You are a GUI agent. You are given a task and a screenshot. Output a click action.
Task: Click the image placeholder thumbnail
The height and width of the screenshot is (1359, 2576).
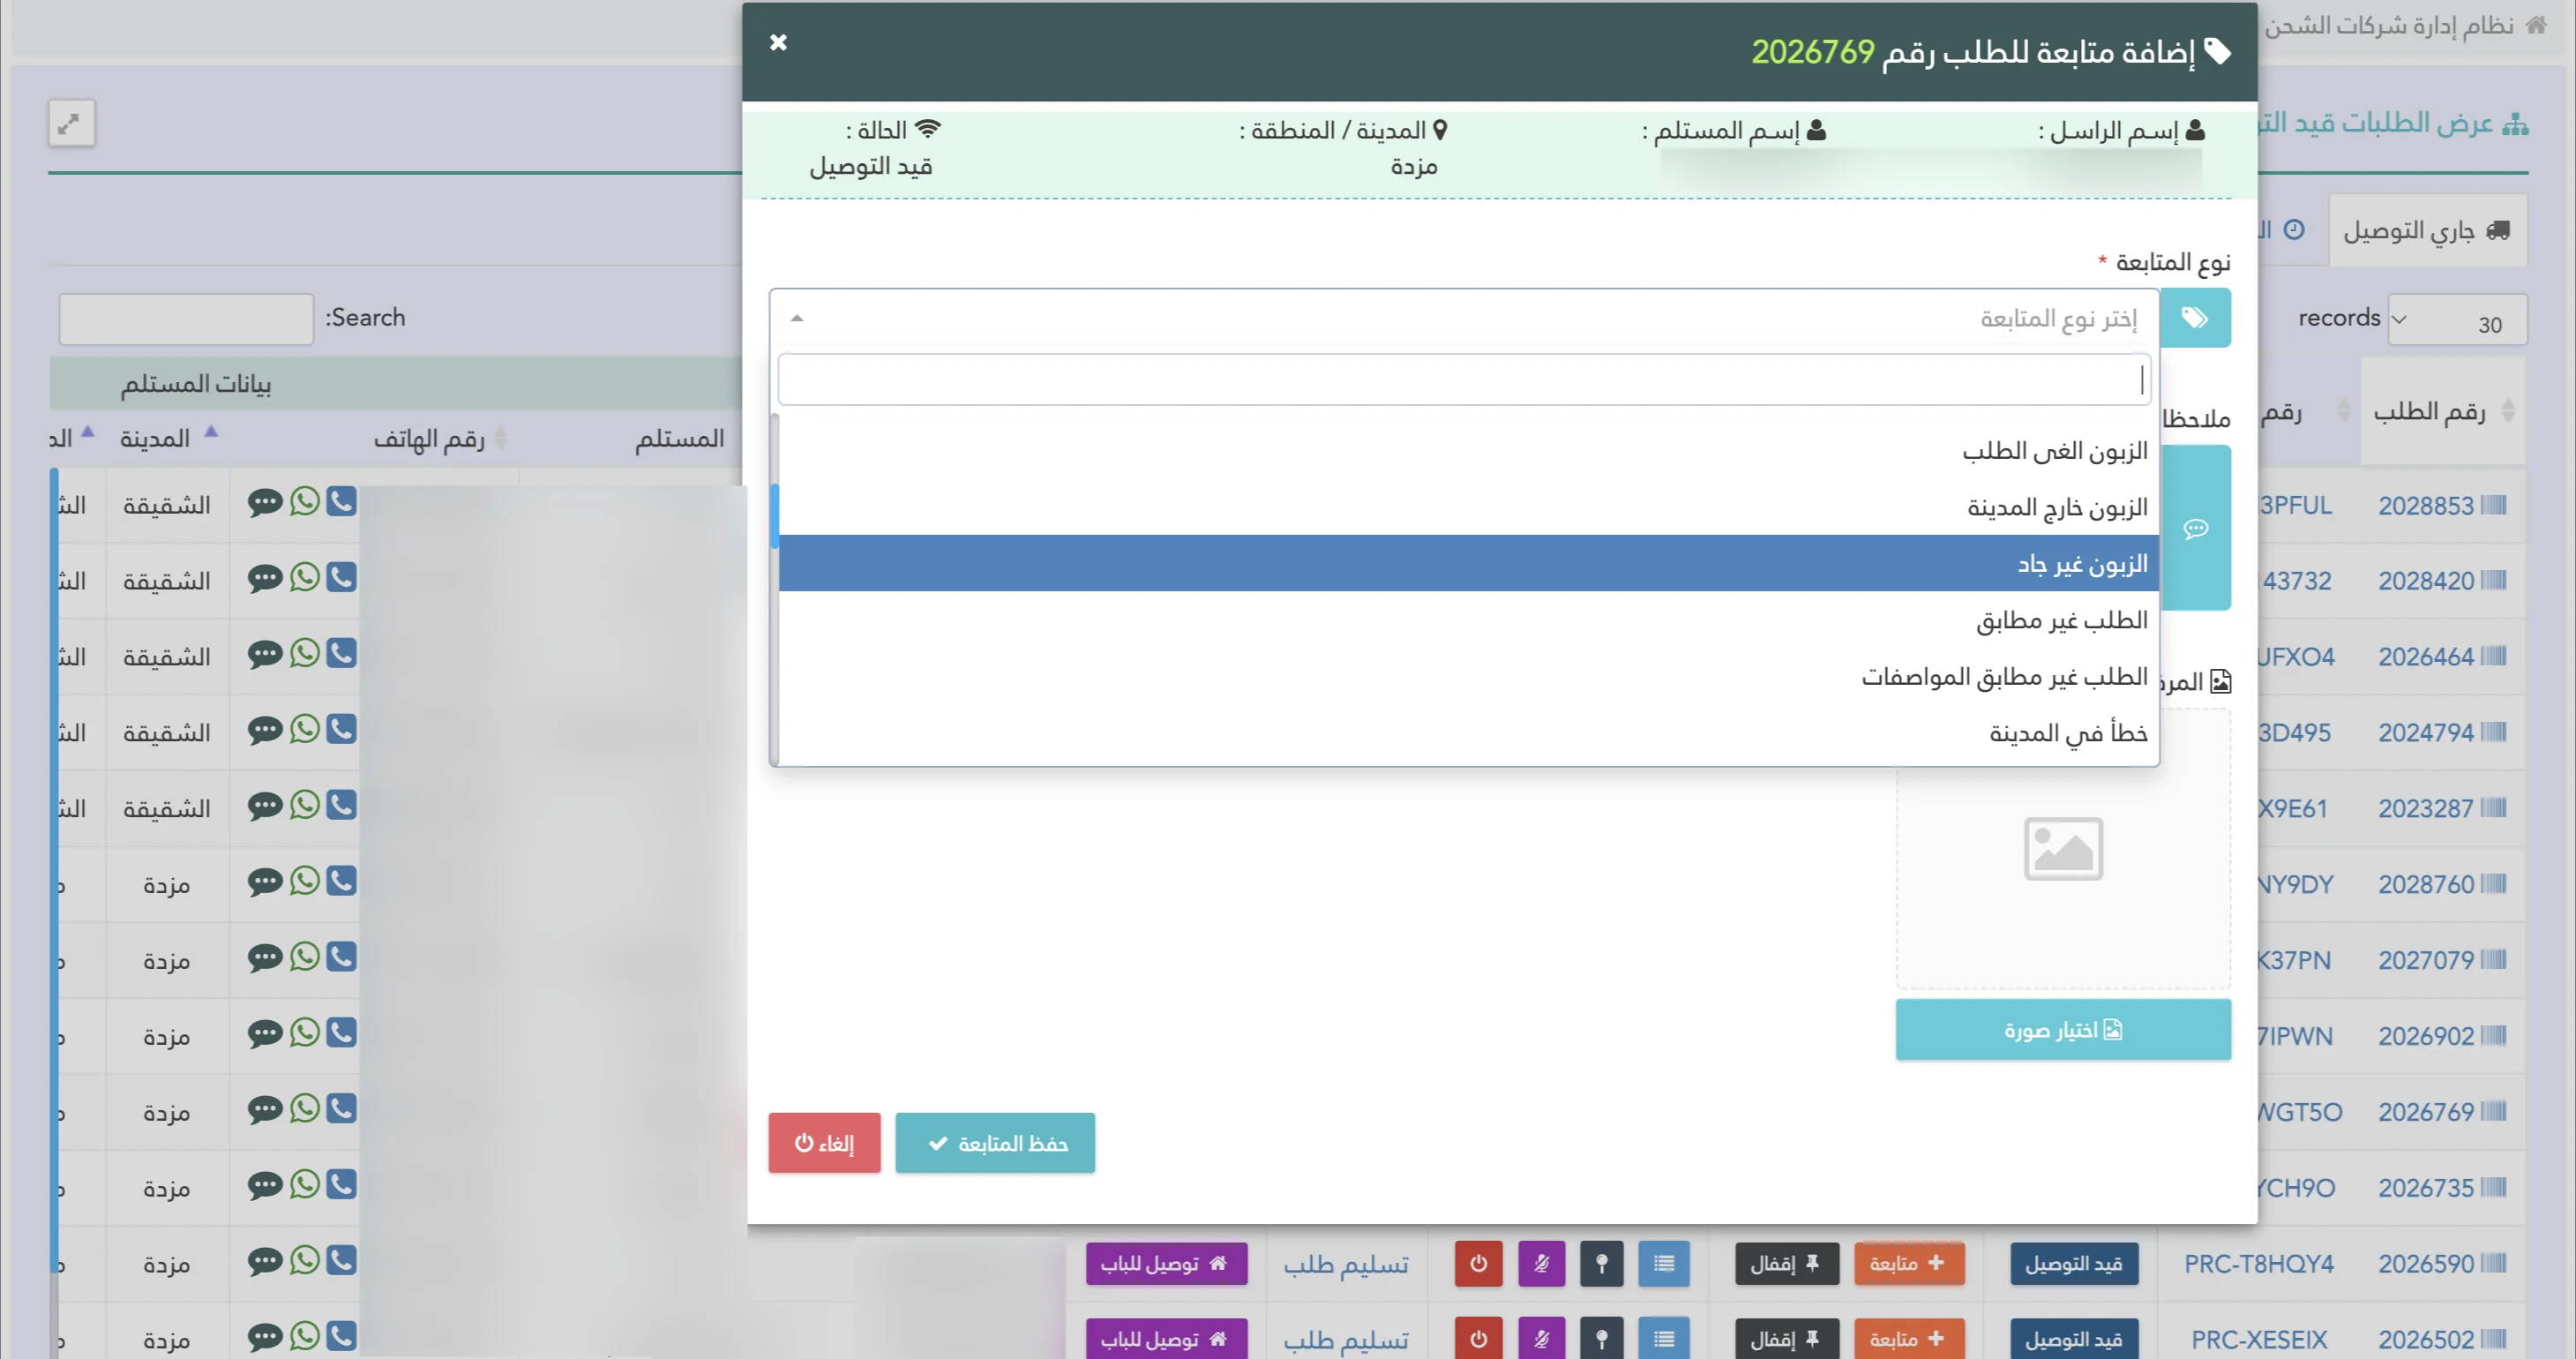pyautogui.click(x=2063, y=849)
